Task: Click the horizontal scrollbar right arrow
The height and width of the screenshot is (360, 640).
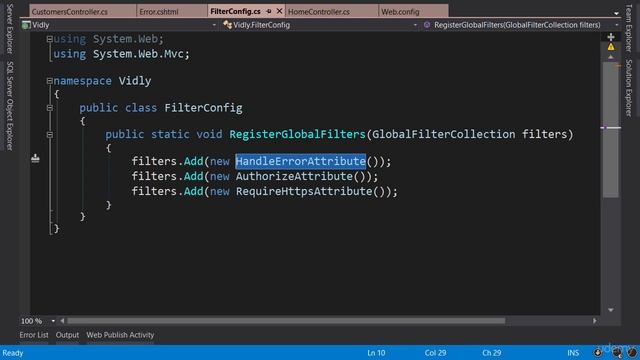Action: click(x=595, y=321)
